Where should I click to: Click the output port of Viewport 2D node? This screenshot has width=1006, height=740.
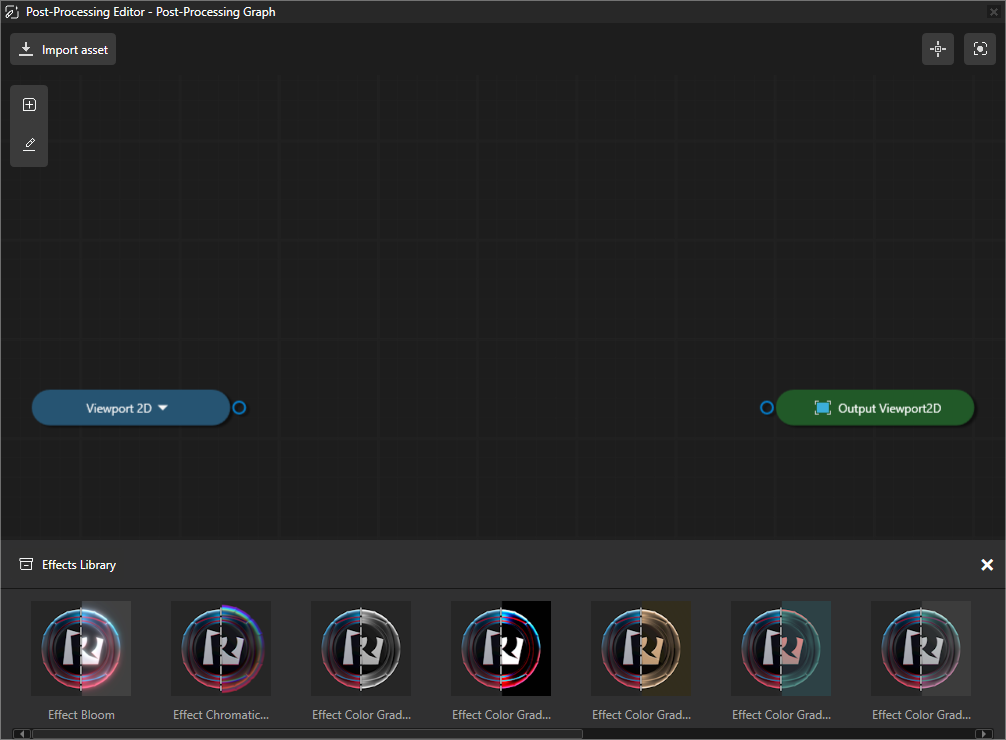239,407
